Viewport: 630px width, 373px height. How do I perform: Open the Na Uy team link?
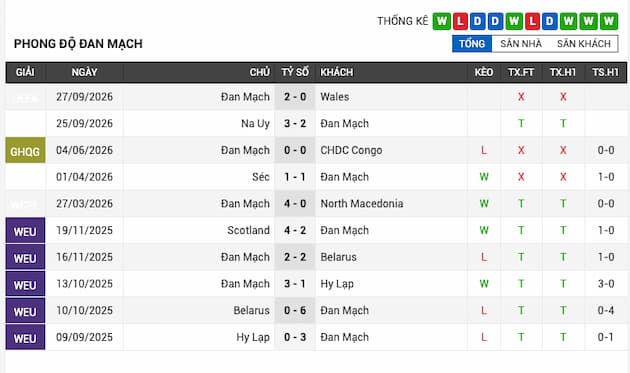pos(255,124)
